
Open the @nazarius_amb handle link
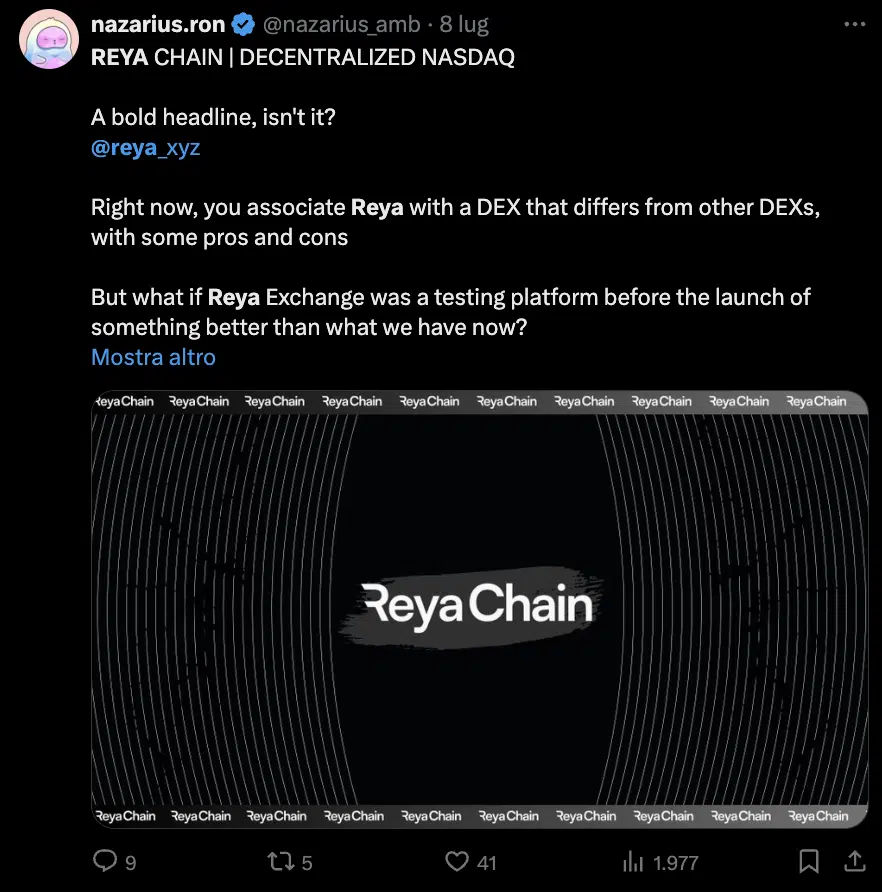click(341, 24)
